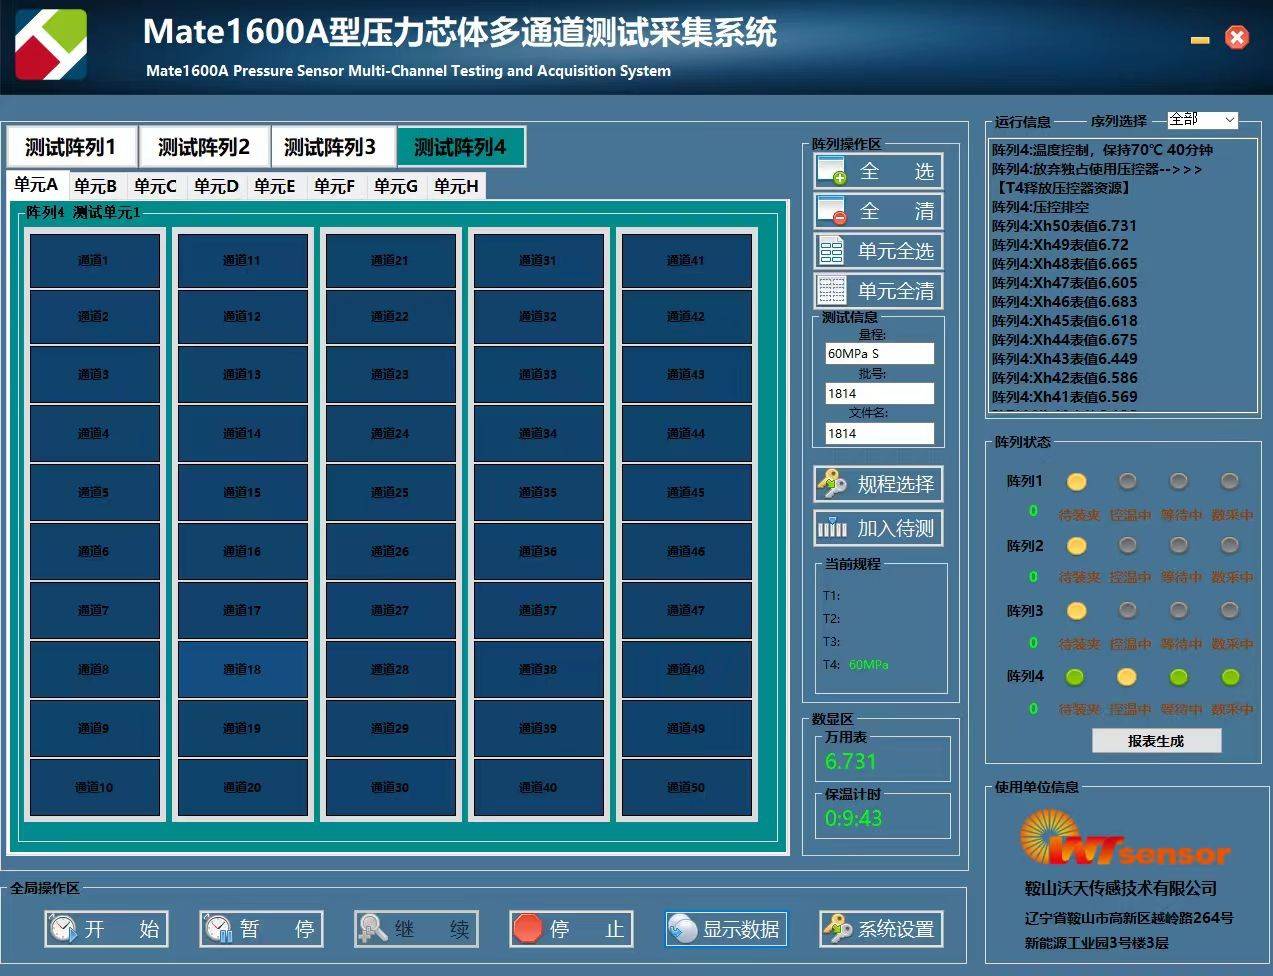Click 阵列3 gray 数采中 status light

pos(1230,610)
